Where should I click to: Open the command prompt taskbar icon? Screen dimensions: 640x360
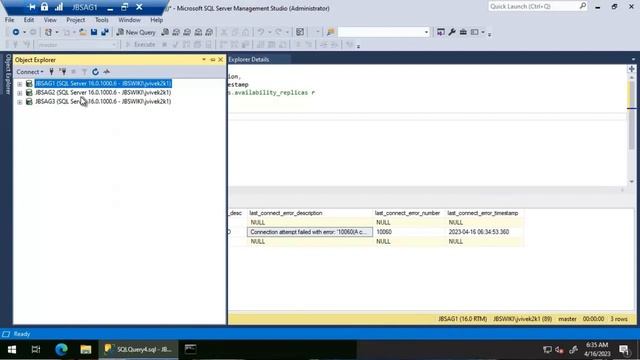[x=190, y=349]
